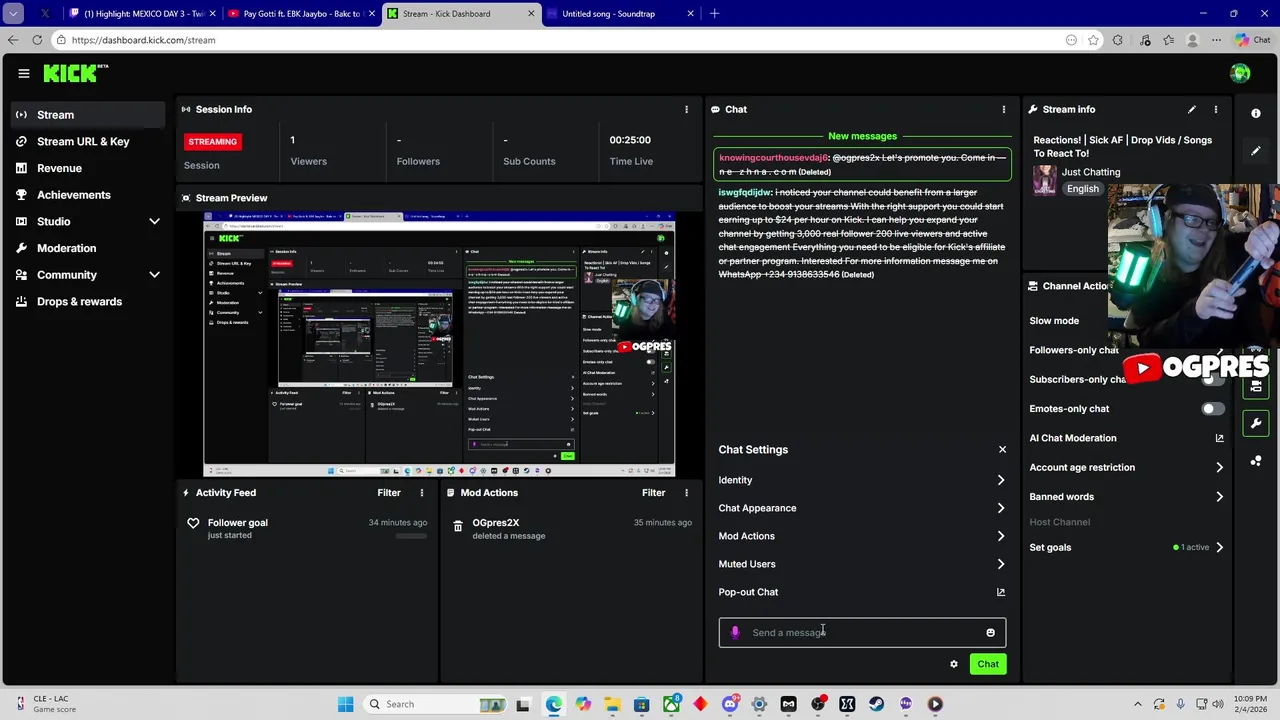Screen dimensions: 1280x720
Task: Click Just Chatting category label
Action: coord(1091,172)
